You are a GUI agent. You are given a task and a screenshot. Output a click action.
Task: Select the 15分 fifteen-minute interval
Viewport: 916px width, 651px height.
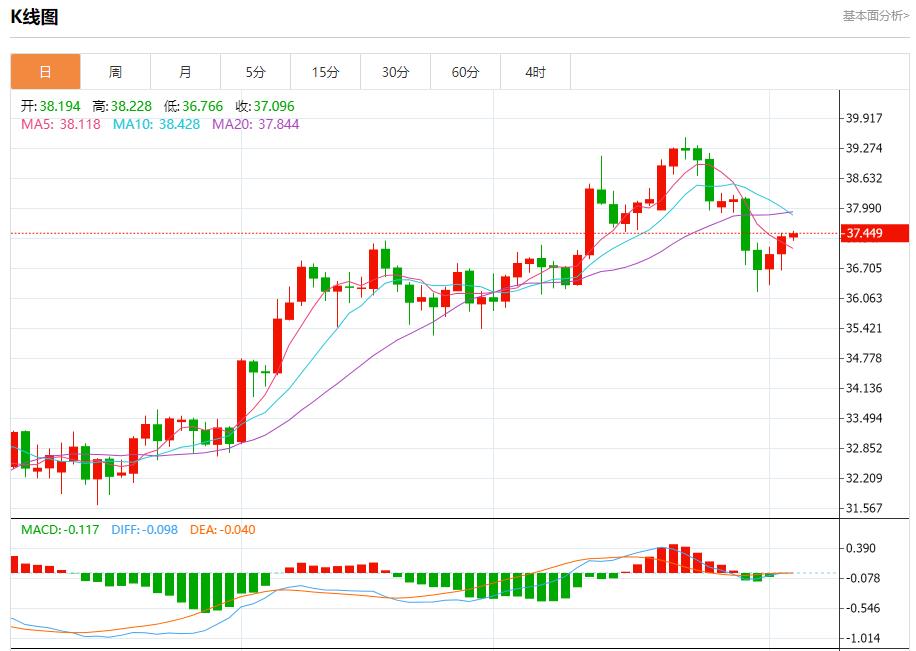(325, 71)
